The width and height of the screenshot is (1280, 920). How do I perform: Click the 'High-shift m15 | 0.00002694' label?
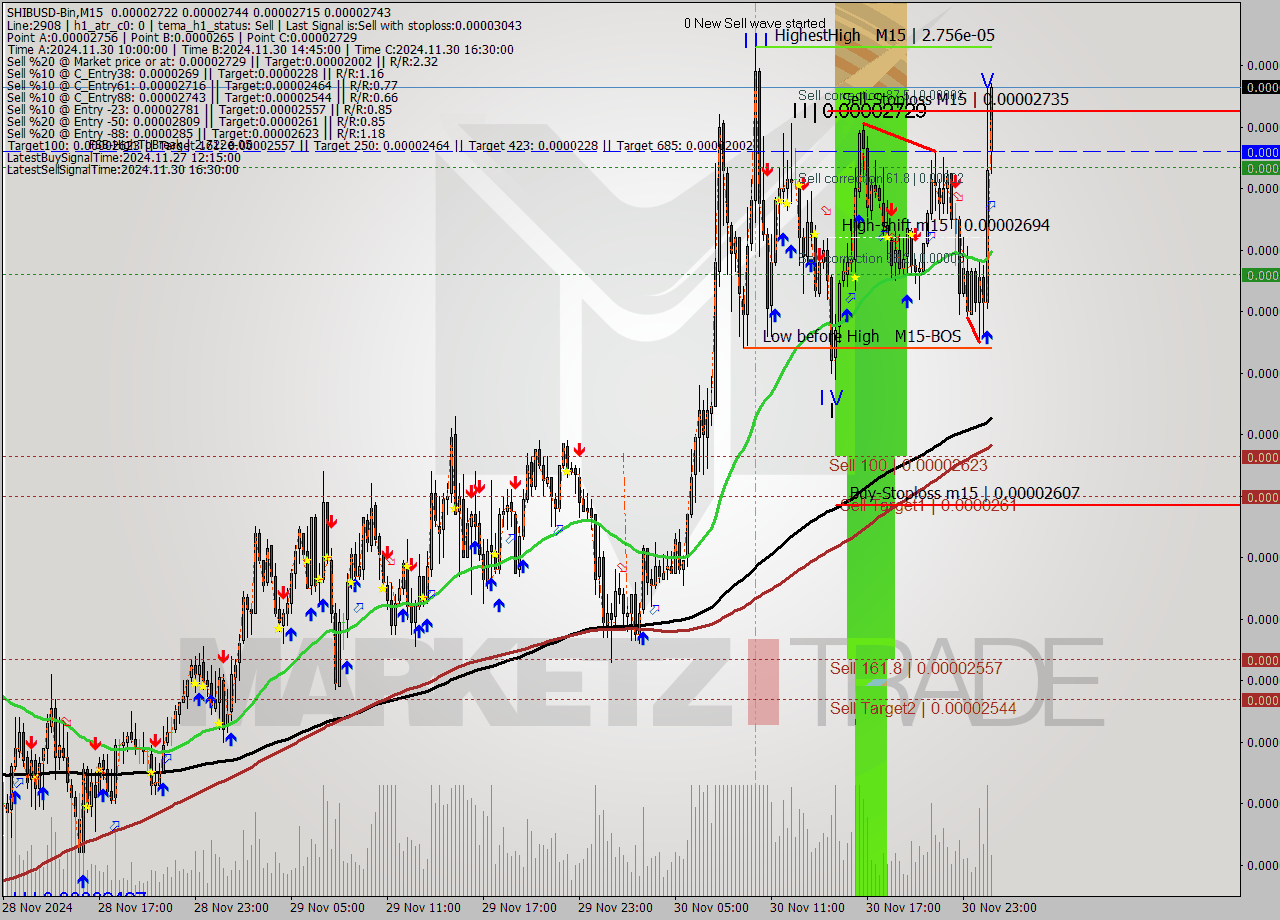coord(946,225)
